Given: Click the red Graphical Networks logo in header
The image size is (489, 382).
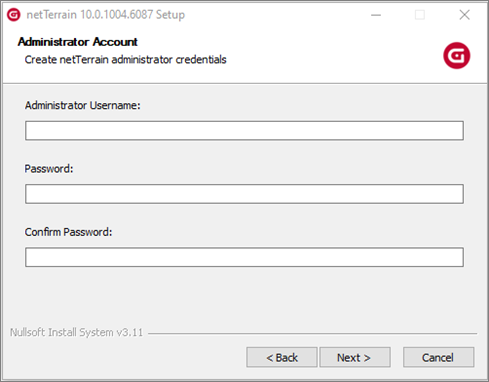Looking at the screenshot, I should 456,55.
